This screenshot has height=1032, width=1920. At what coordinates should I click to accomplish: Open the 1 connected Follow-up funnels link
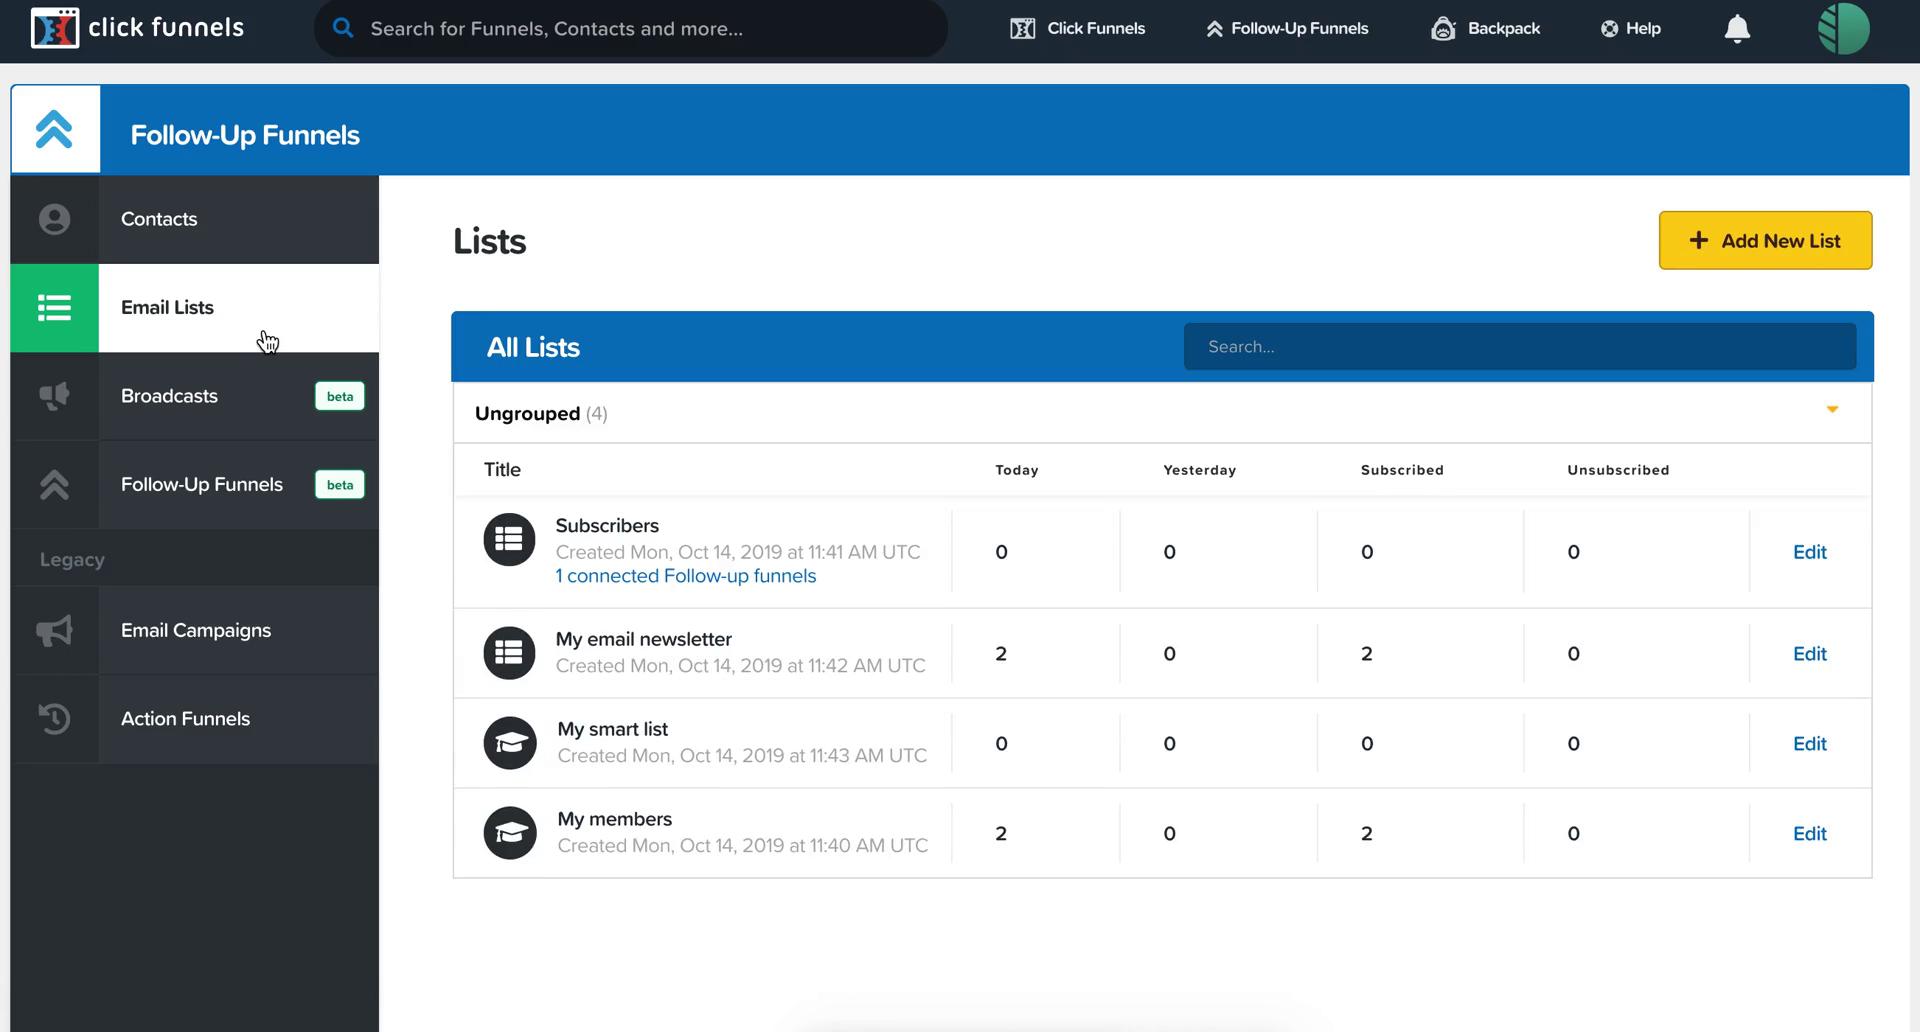pos(686,576)
